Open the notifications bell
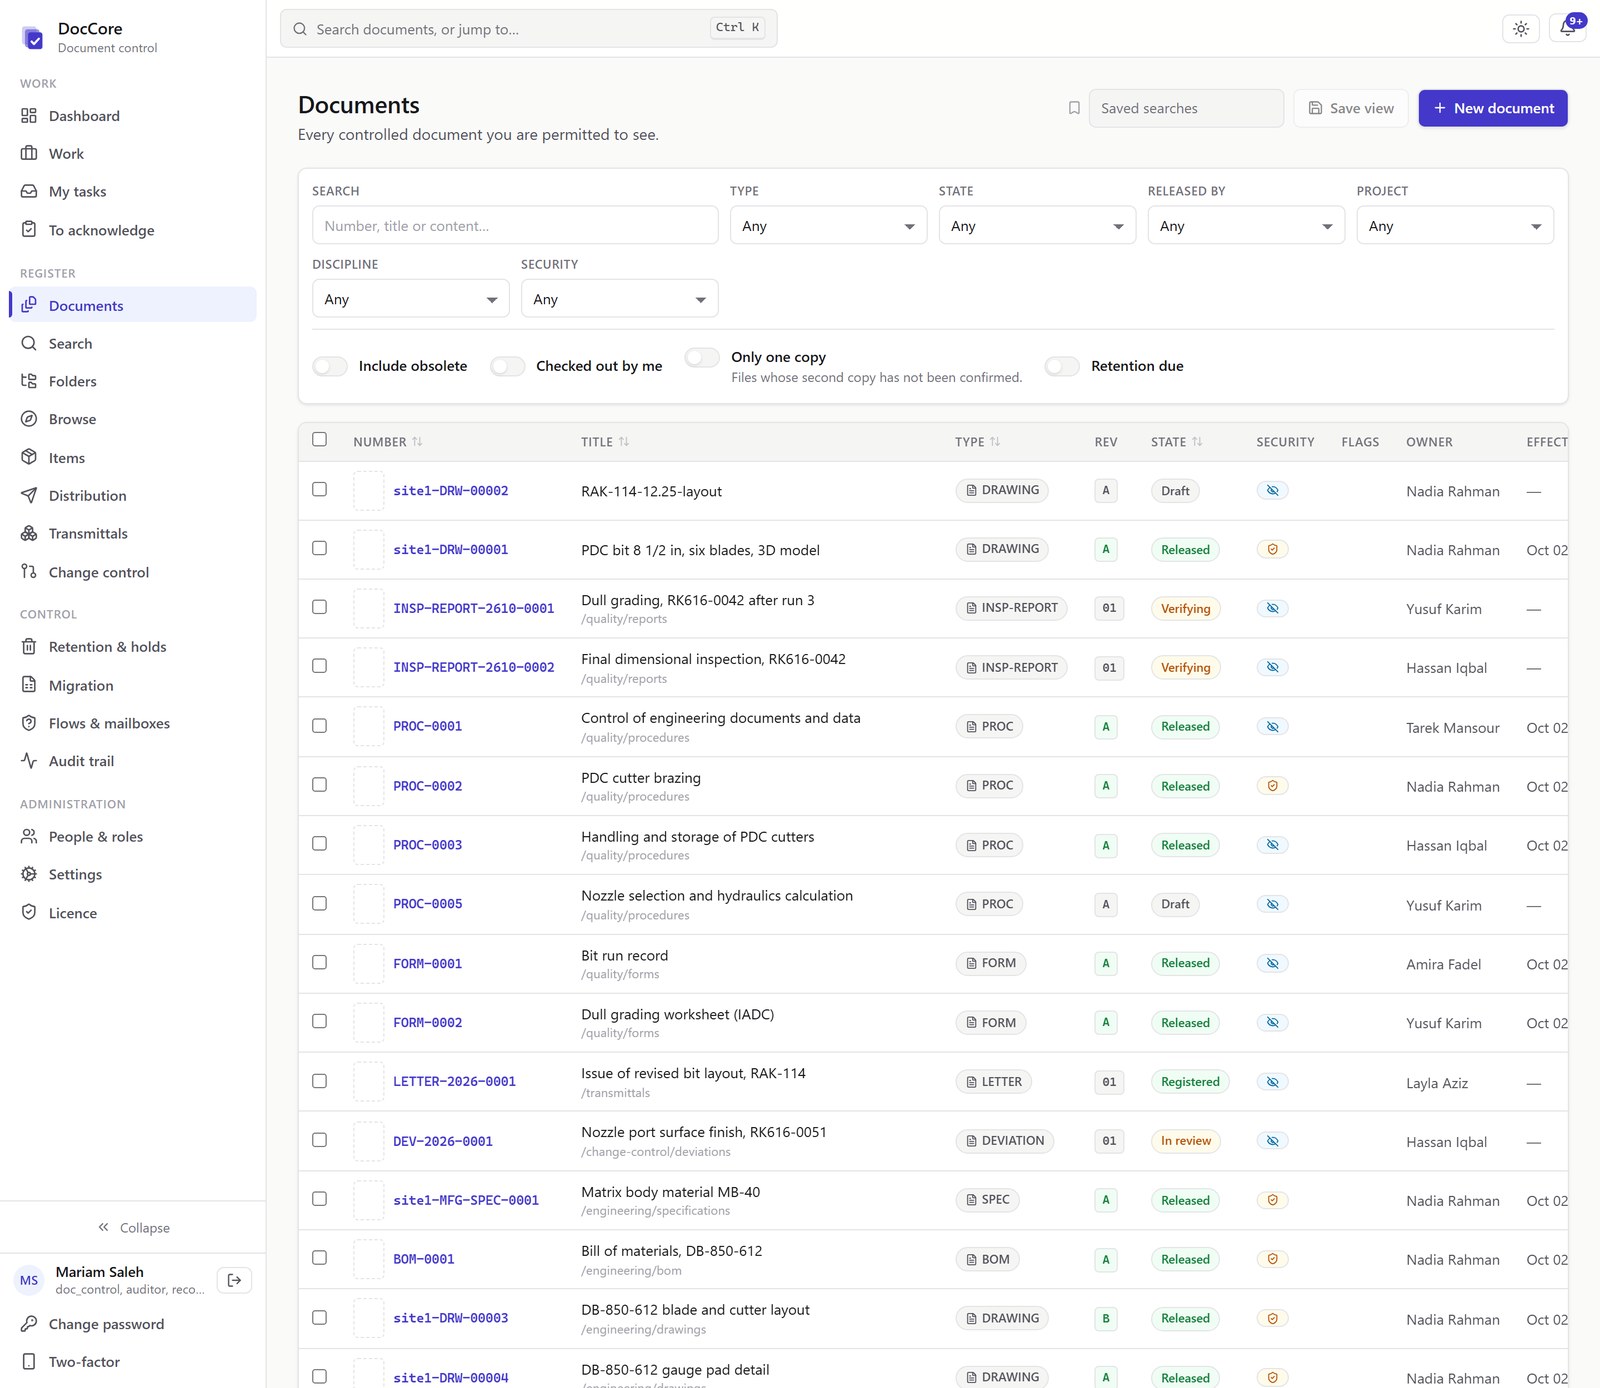The height and width of the screenshot is (1388, 1600). 1567,29
